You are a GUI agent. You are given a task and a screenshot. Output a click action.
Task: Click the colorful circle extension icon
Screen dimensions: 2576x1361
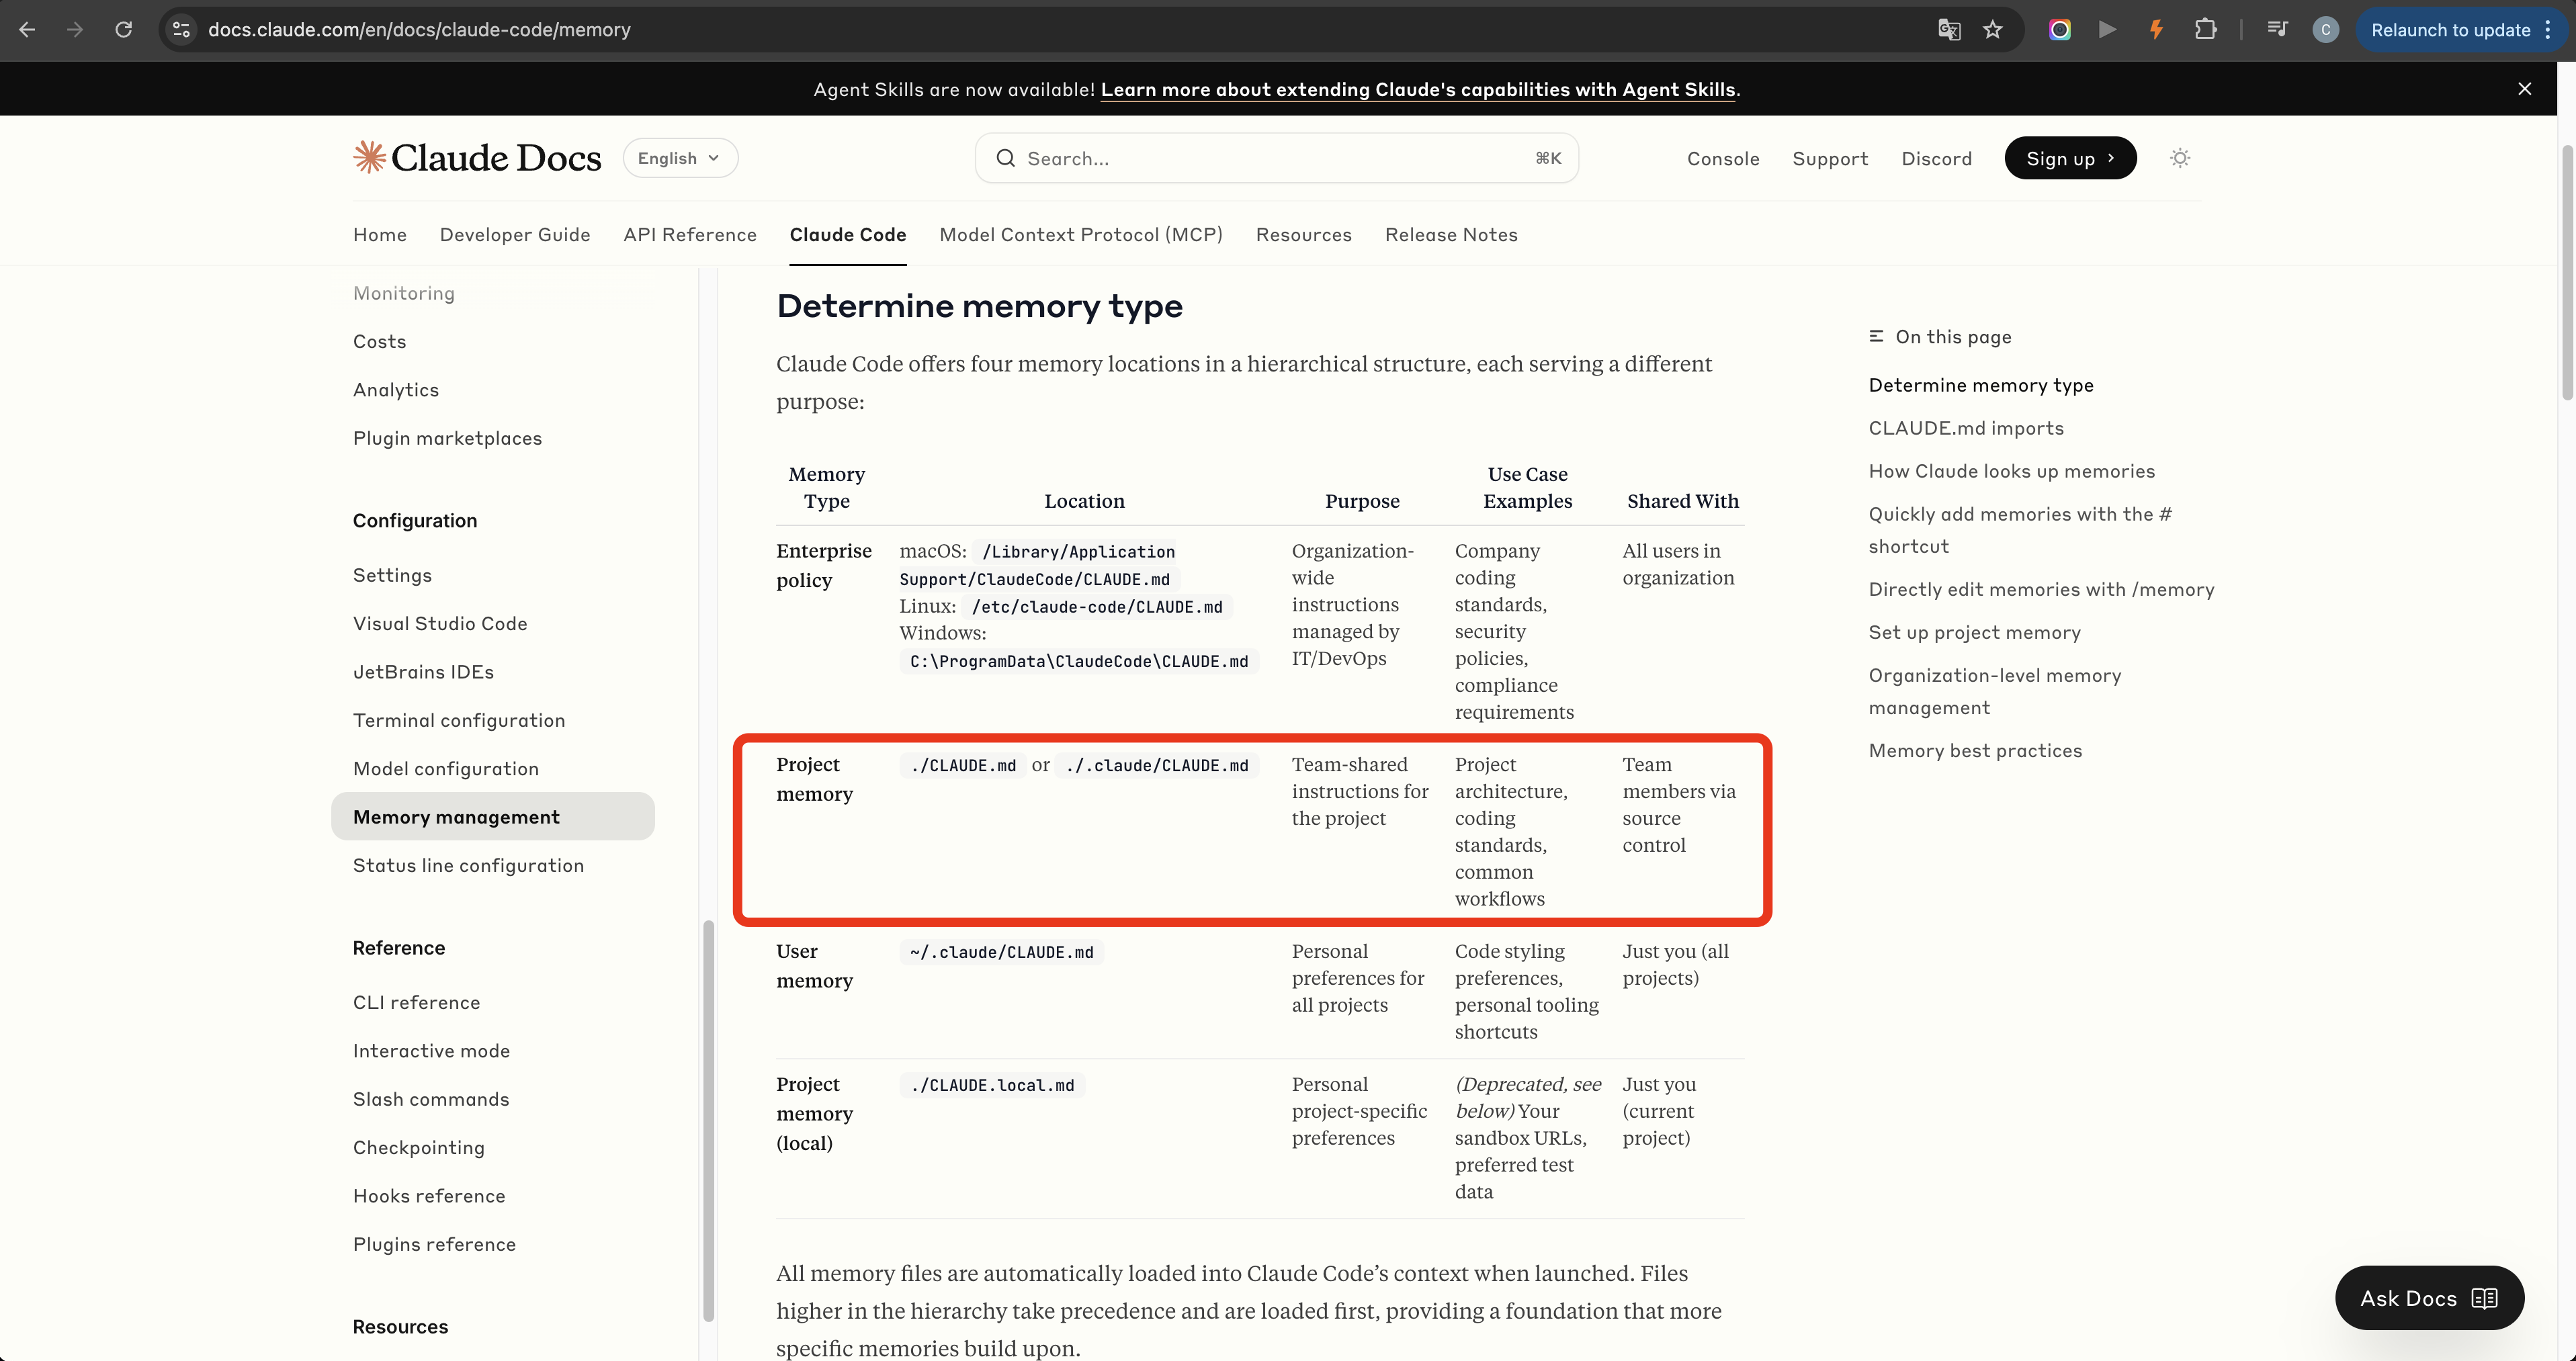[x=2059, y=30]
